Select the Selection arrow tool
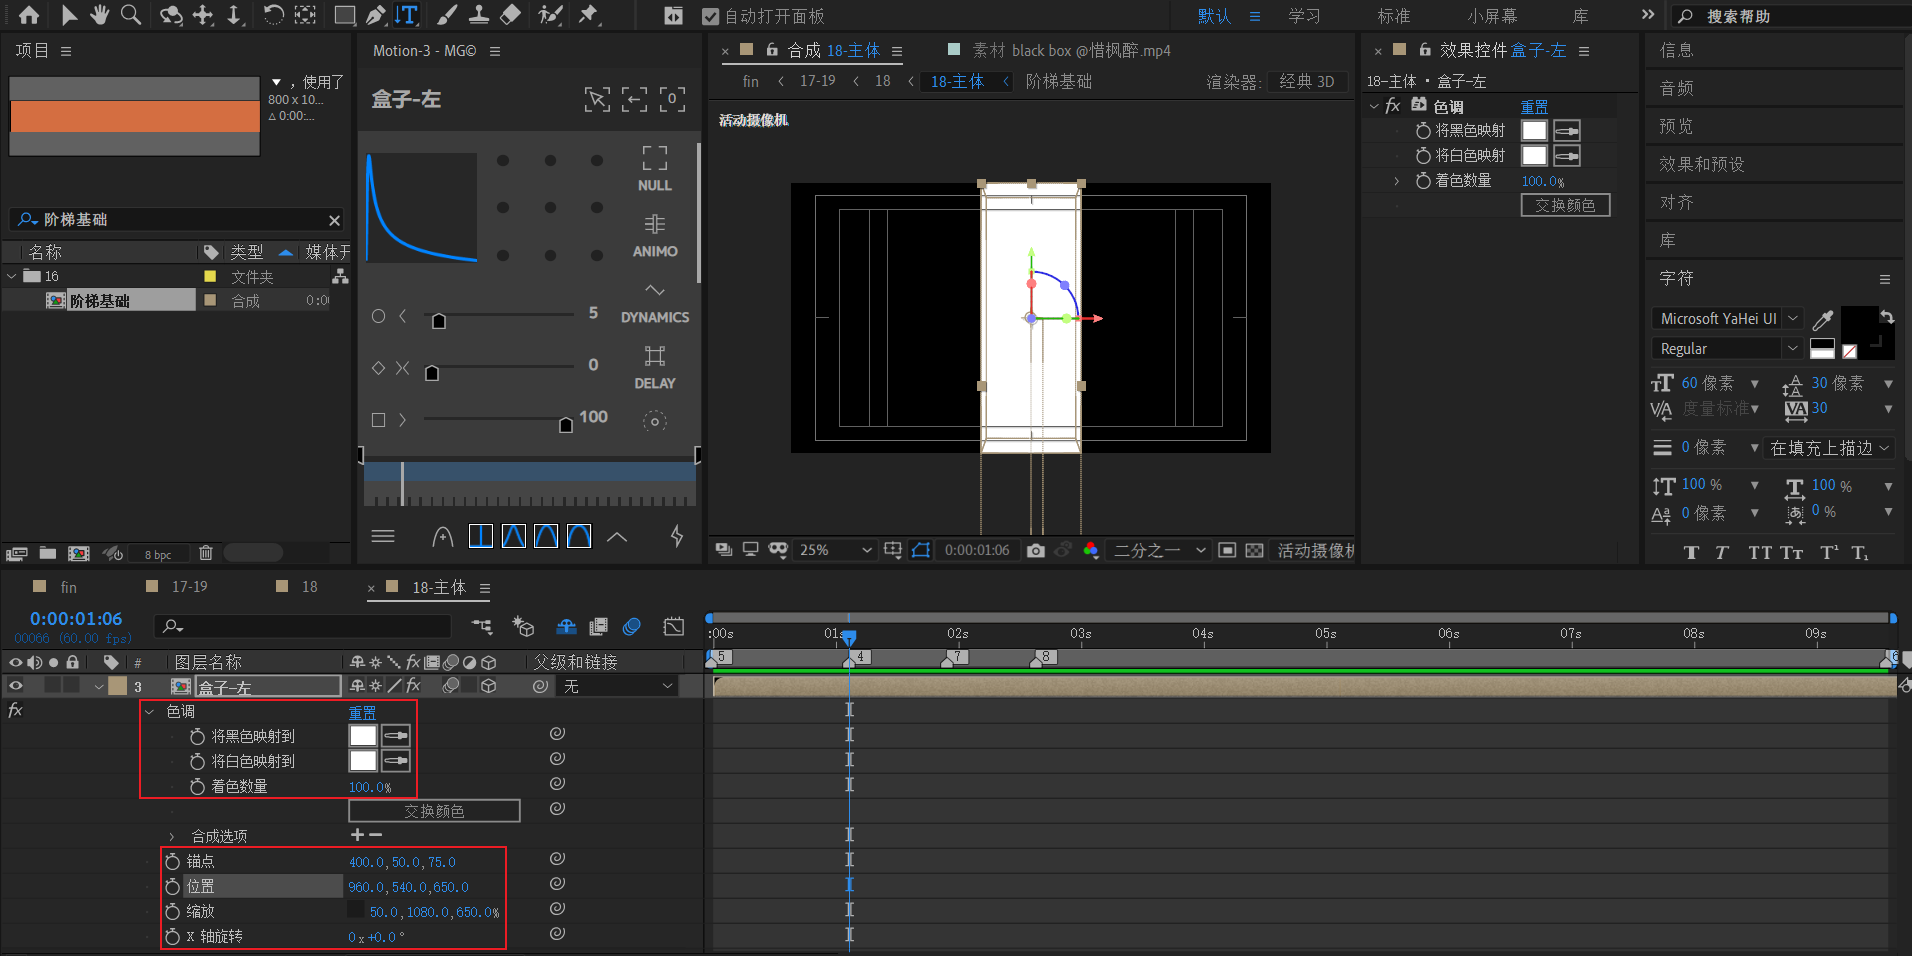The height and width of the screenshot is (956, 1912). [68, 15]
